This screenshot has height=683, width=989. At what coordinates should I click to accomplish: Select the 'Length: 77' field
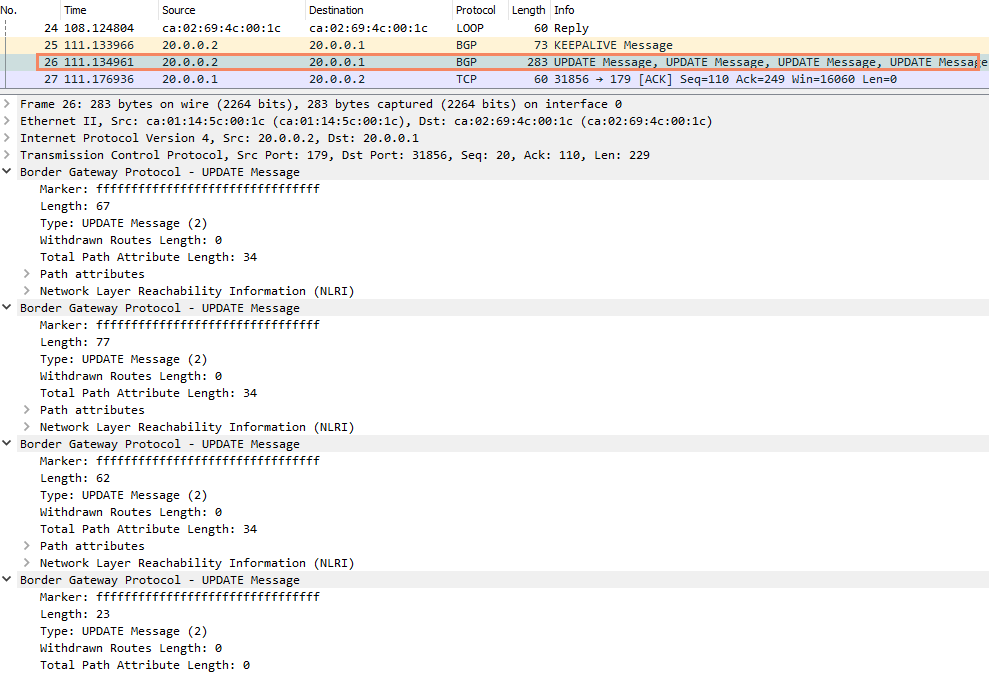tap(74, 342)
